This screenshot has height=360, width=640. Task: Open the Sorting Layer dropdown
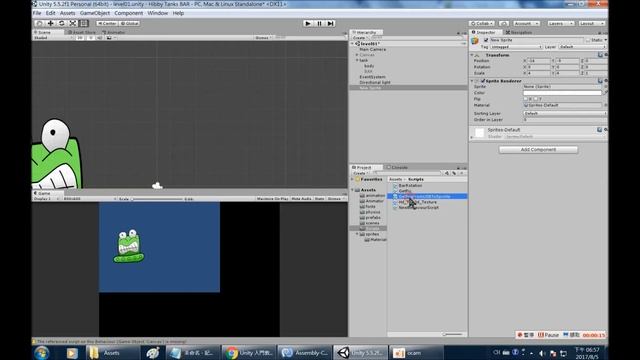pos(565,113)
